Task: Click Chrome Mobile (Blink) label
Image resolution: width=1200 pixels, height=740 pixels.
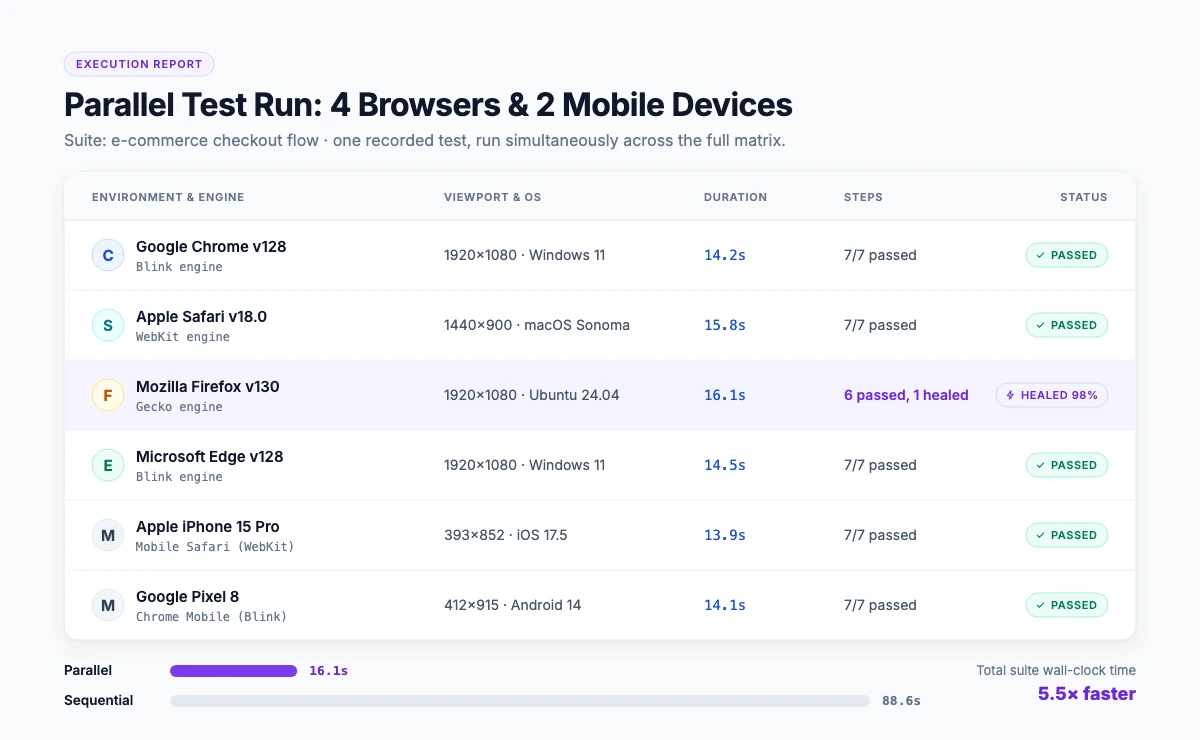Action: [x=211, y=617]
